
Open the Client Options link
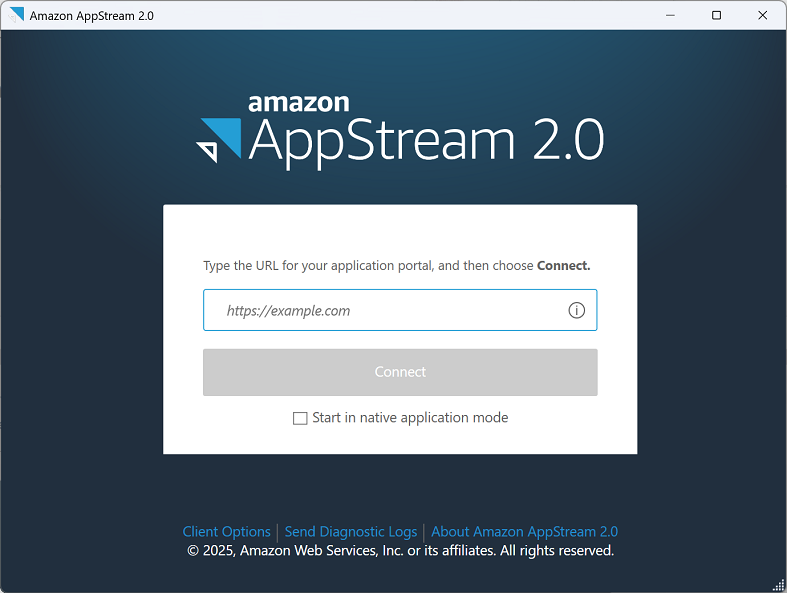(226, 532)
